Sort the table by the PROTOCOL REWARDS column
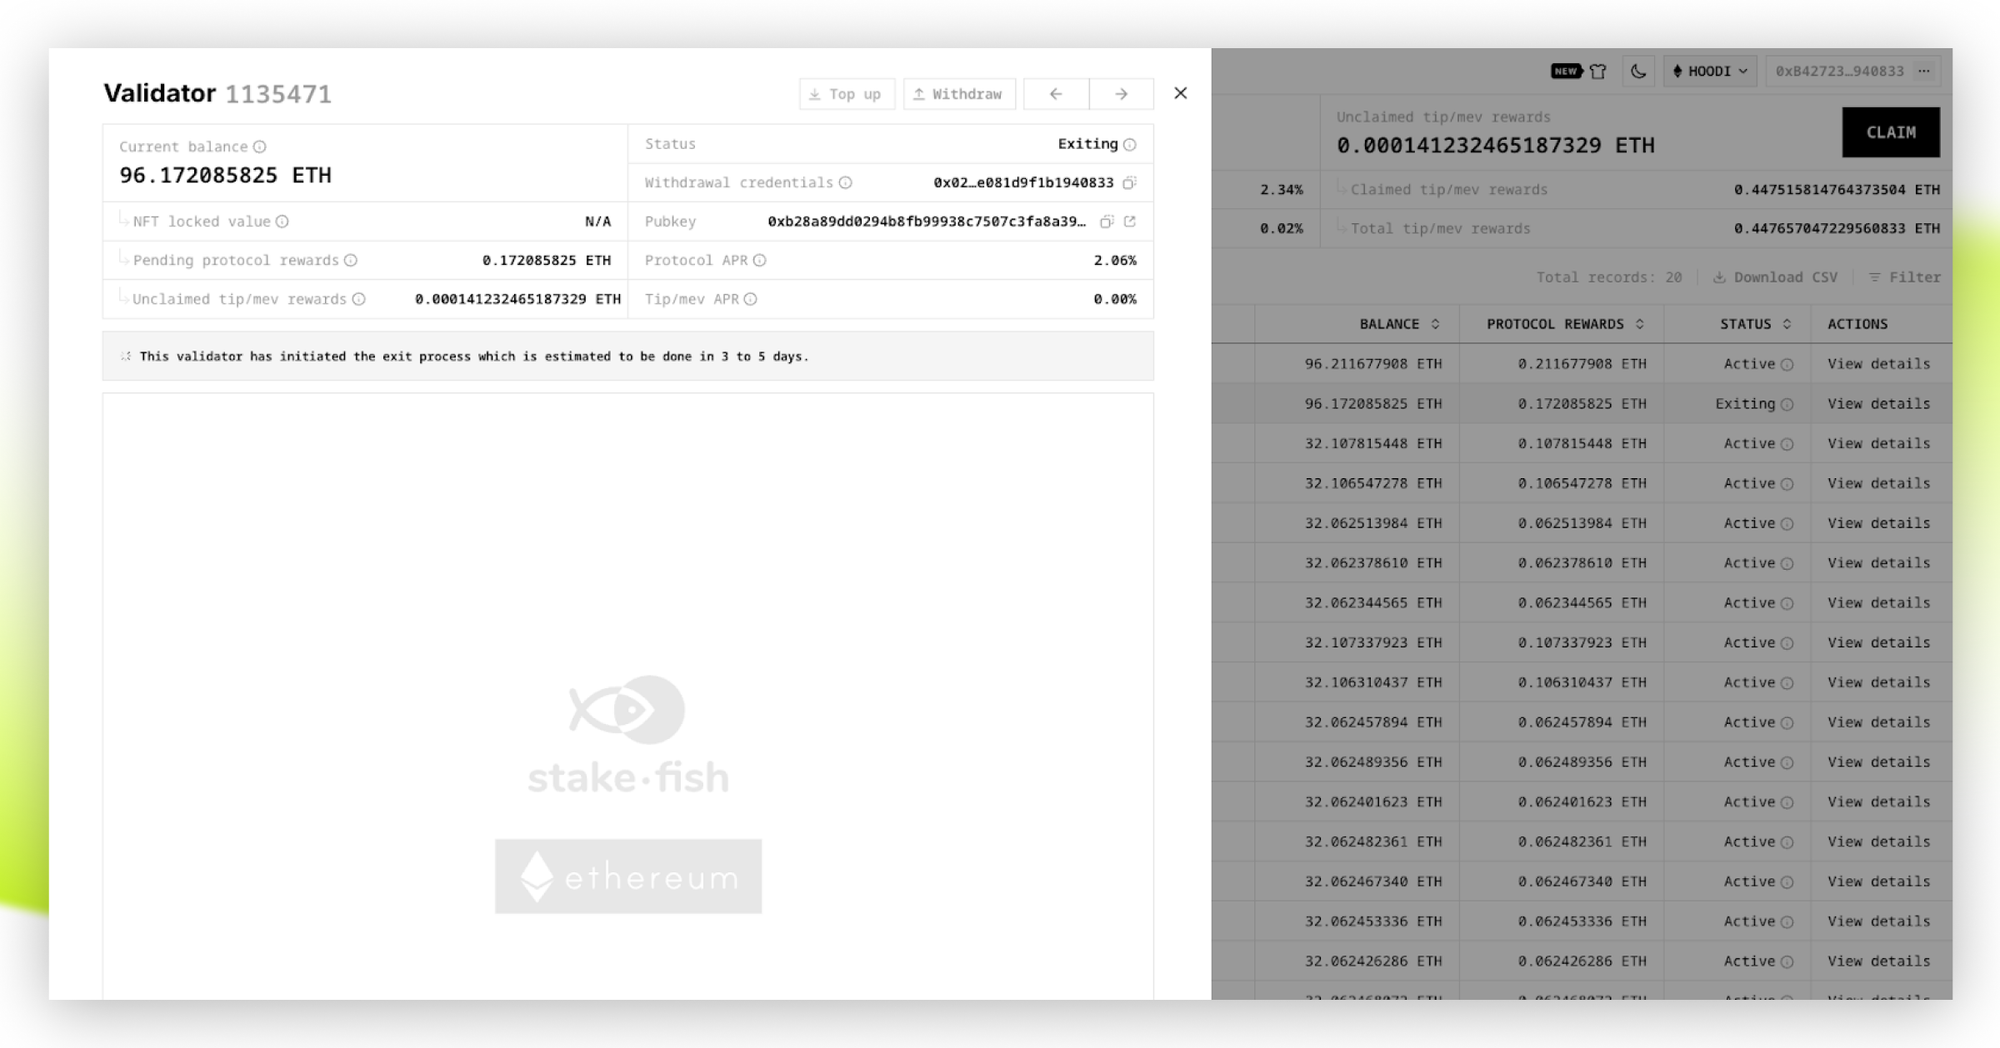This screenshot has height=1048, width=2000. coord(1566,325)
